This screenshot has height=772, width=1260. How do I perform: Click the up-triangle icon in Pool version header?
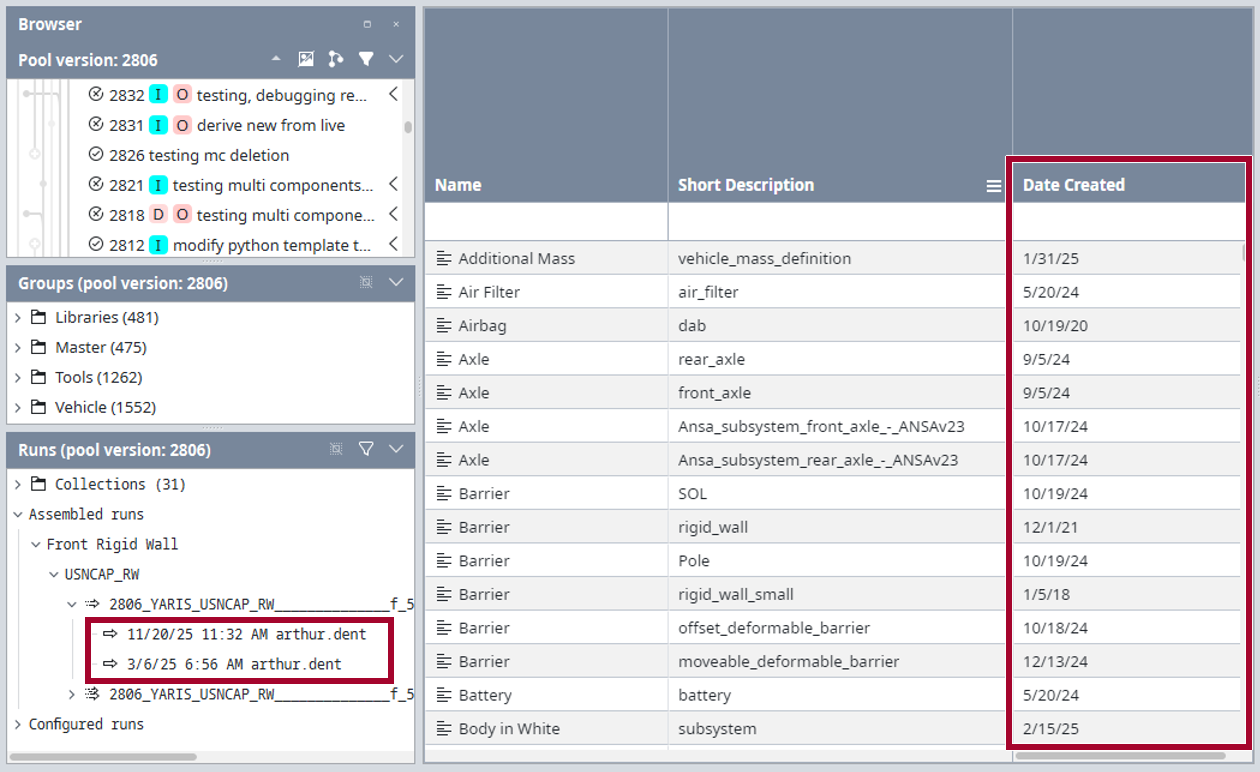[276, 60]
